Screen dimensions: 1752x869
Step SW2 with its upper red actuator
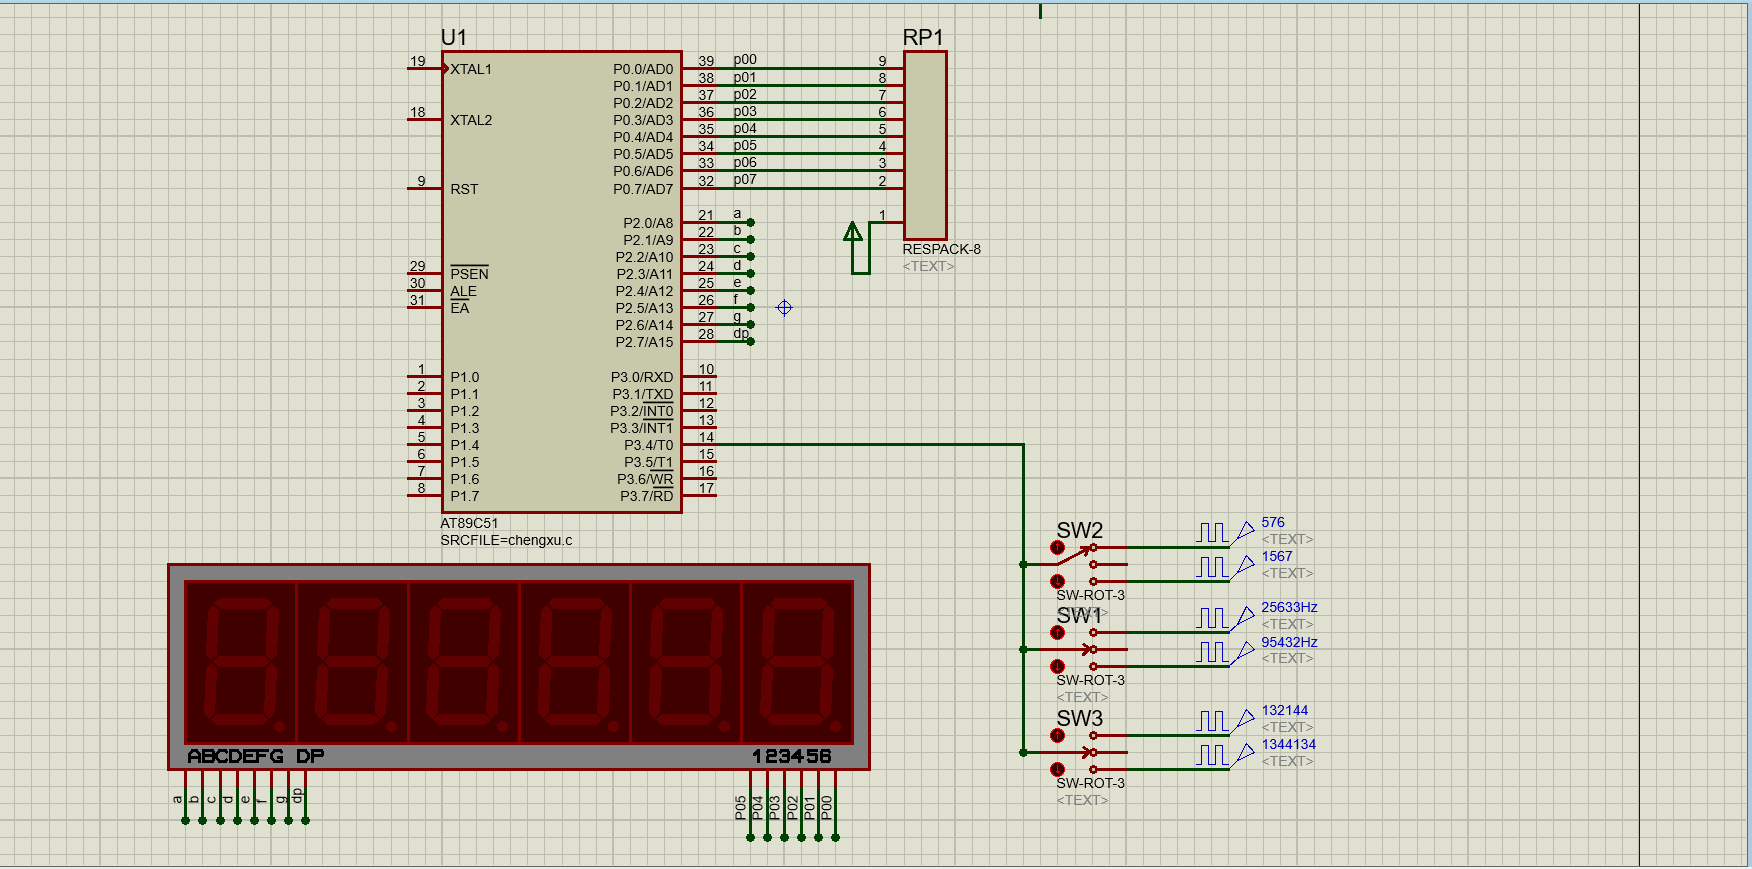pyautogui.click(x=1057, y=547)
